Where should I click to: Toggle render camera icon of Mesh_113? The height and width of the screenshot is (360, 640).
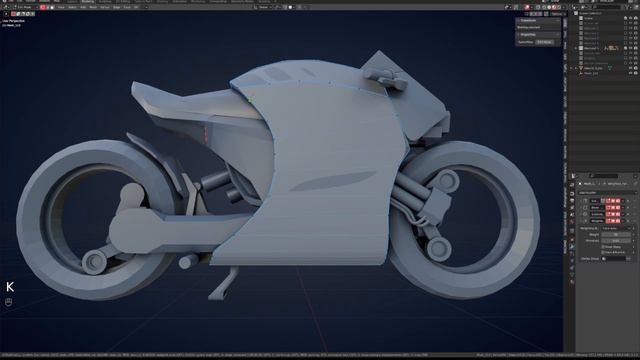pyautogui.click(x=636, y=73)
